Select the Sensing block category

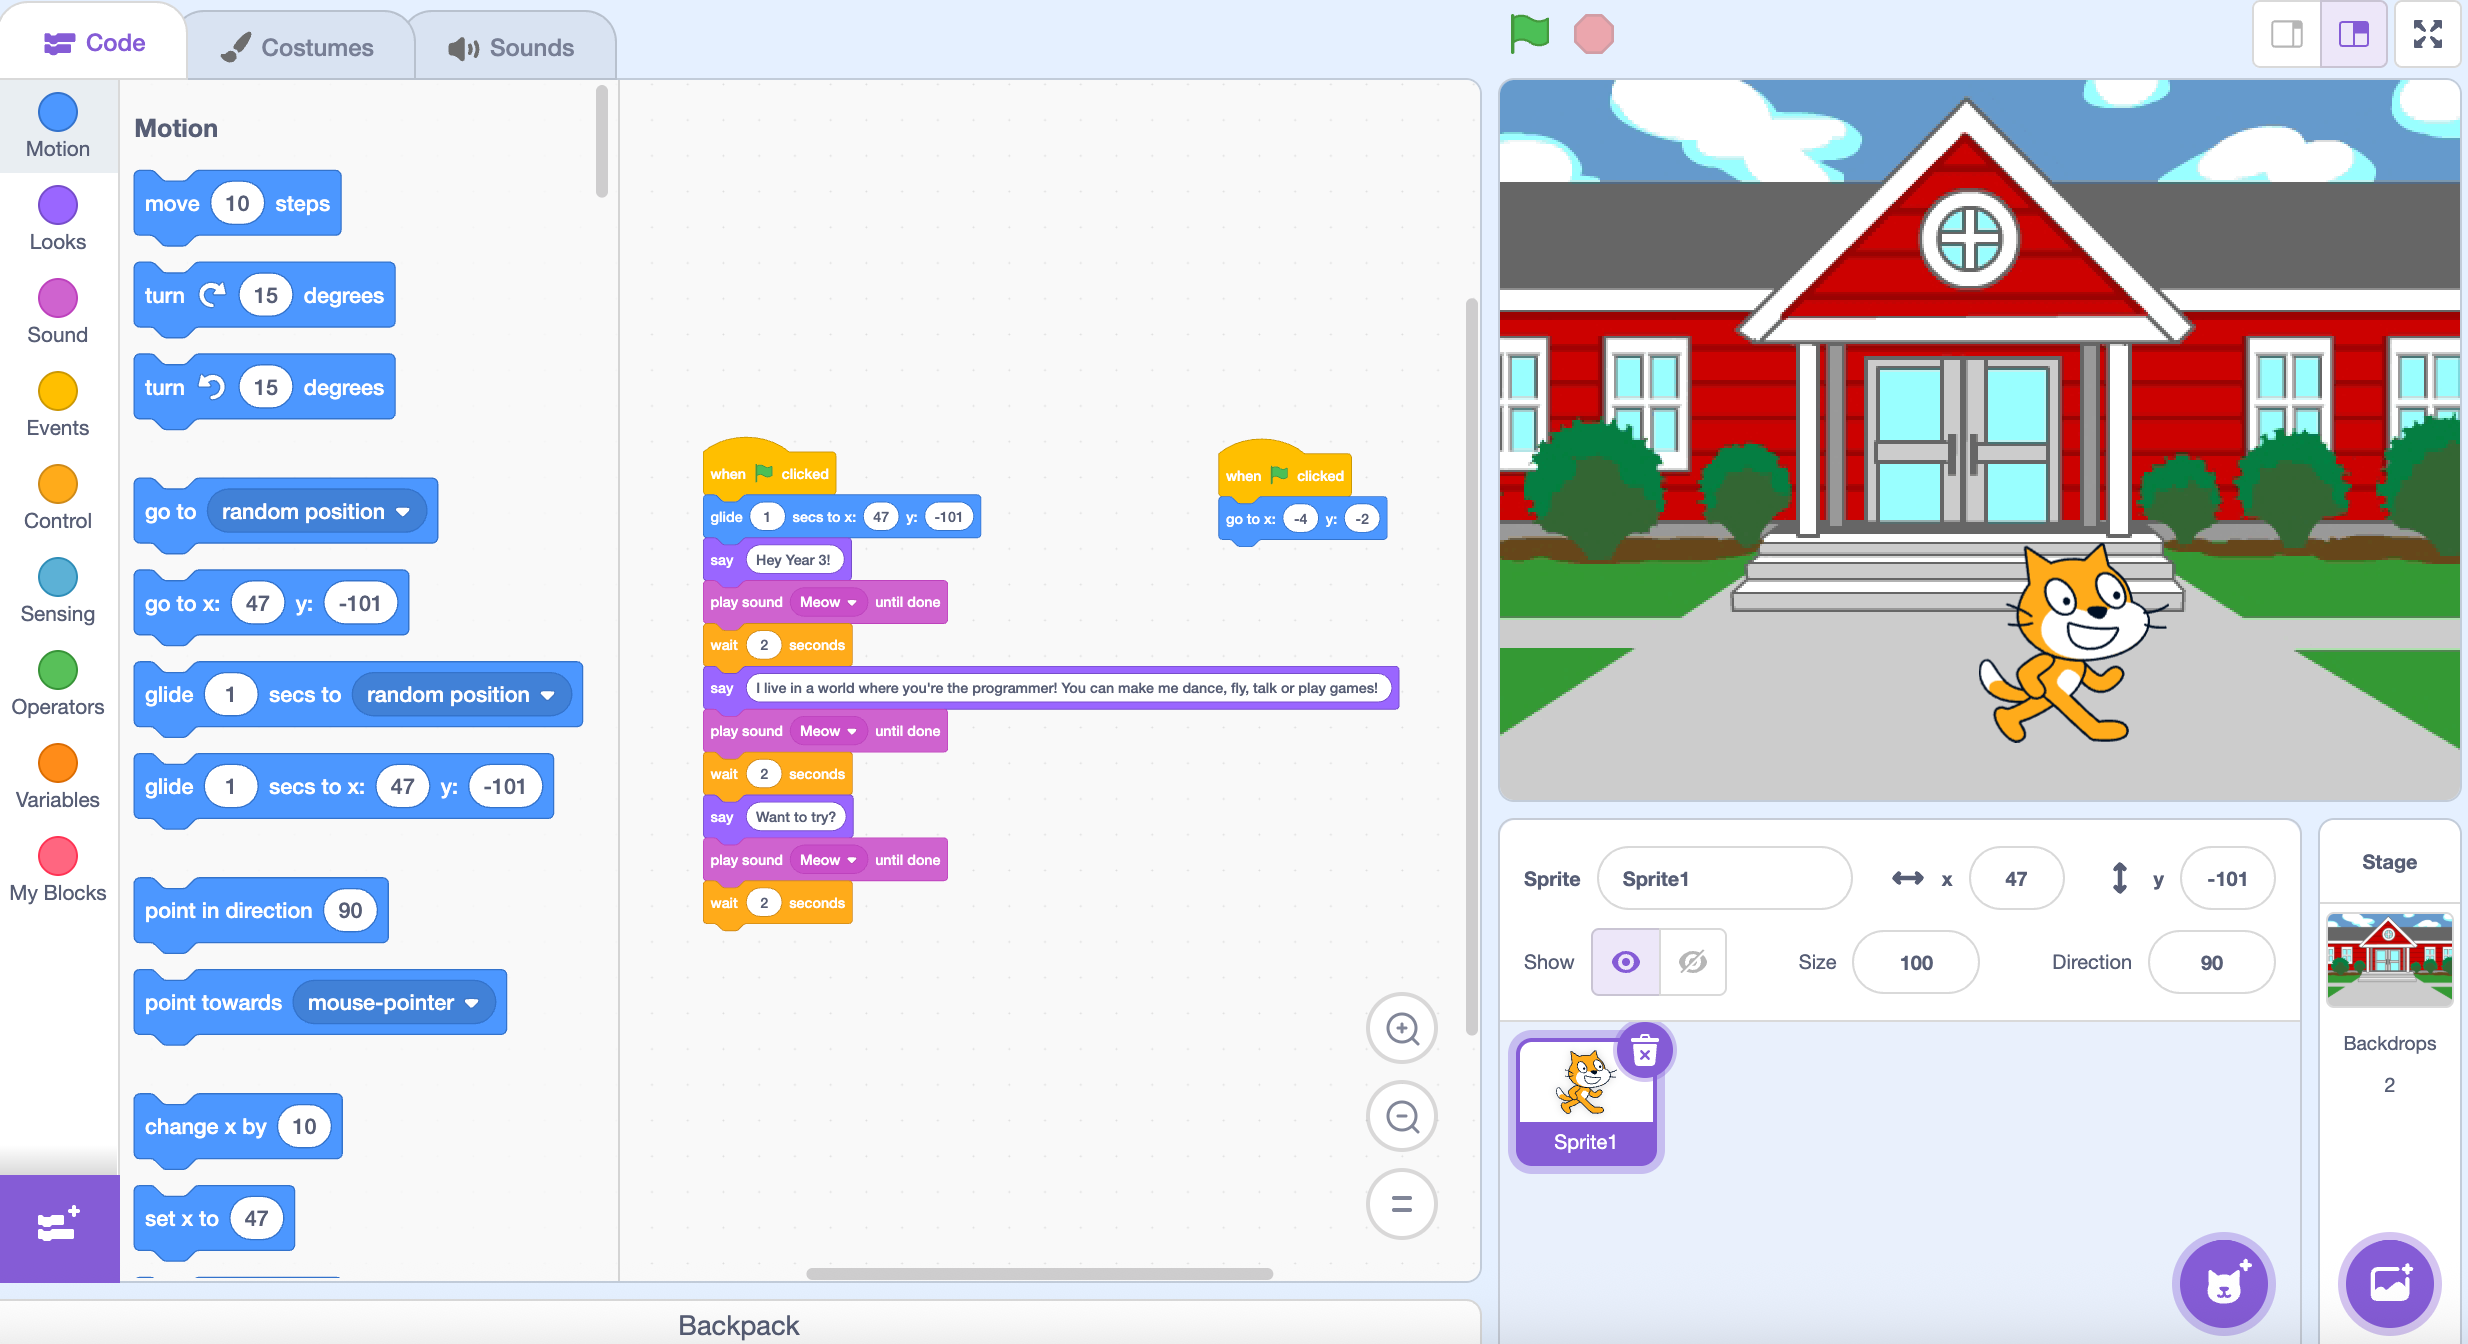coord(58,591)
